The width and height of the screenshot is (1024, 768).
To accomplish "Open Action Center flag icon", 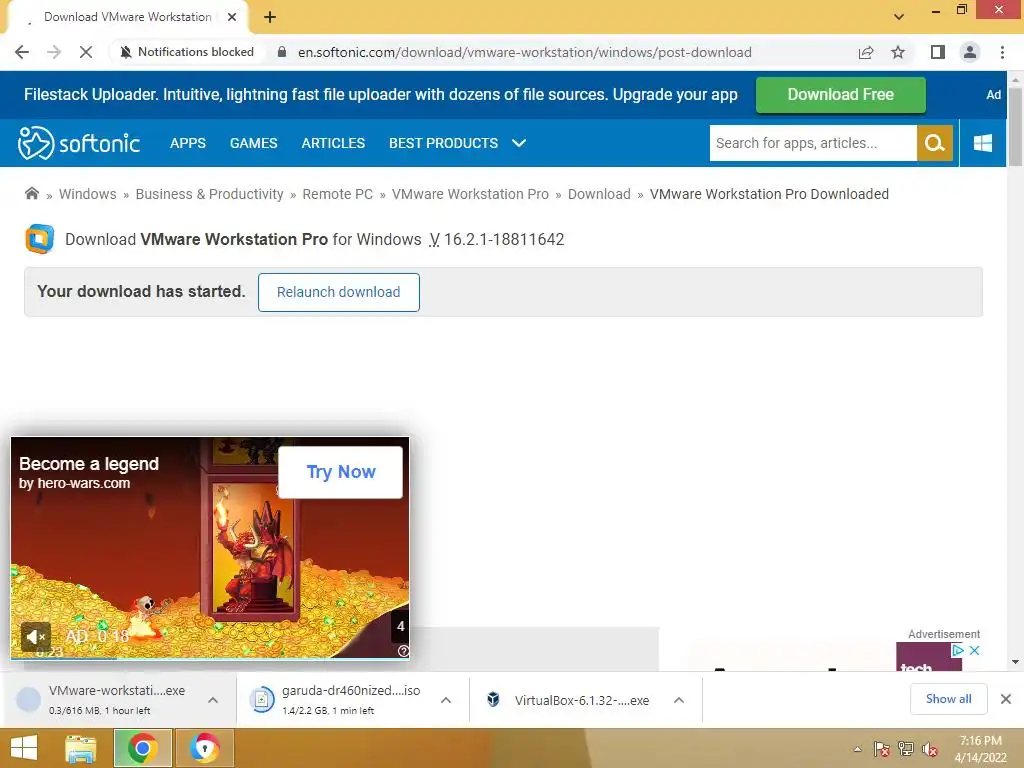I will pyautogui.click(x=882, y=749).
